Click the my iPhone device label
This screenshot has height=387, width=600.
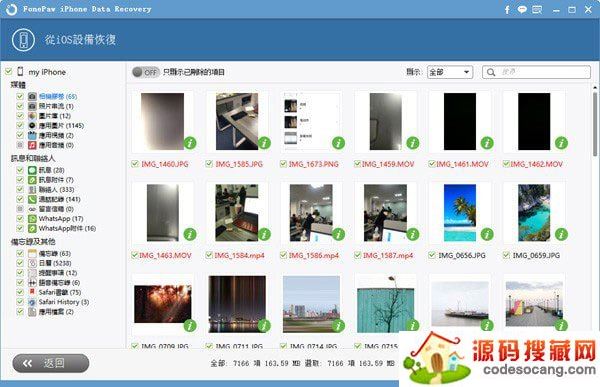[x=47, y=72]
